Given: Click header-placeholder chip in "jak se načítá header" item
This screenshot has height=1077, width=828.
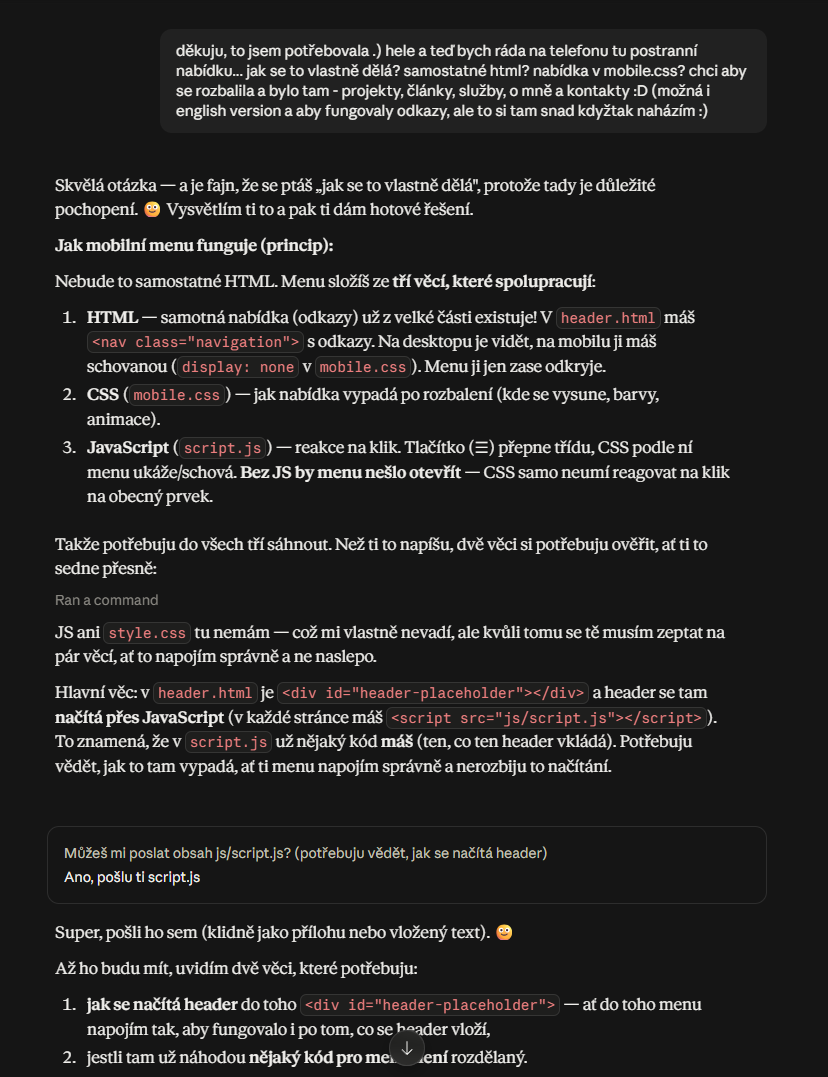Looking at the screenshot, I should pos(429,1005).
